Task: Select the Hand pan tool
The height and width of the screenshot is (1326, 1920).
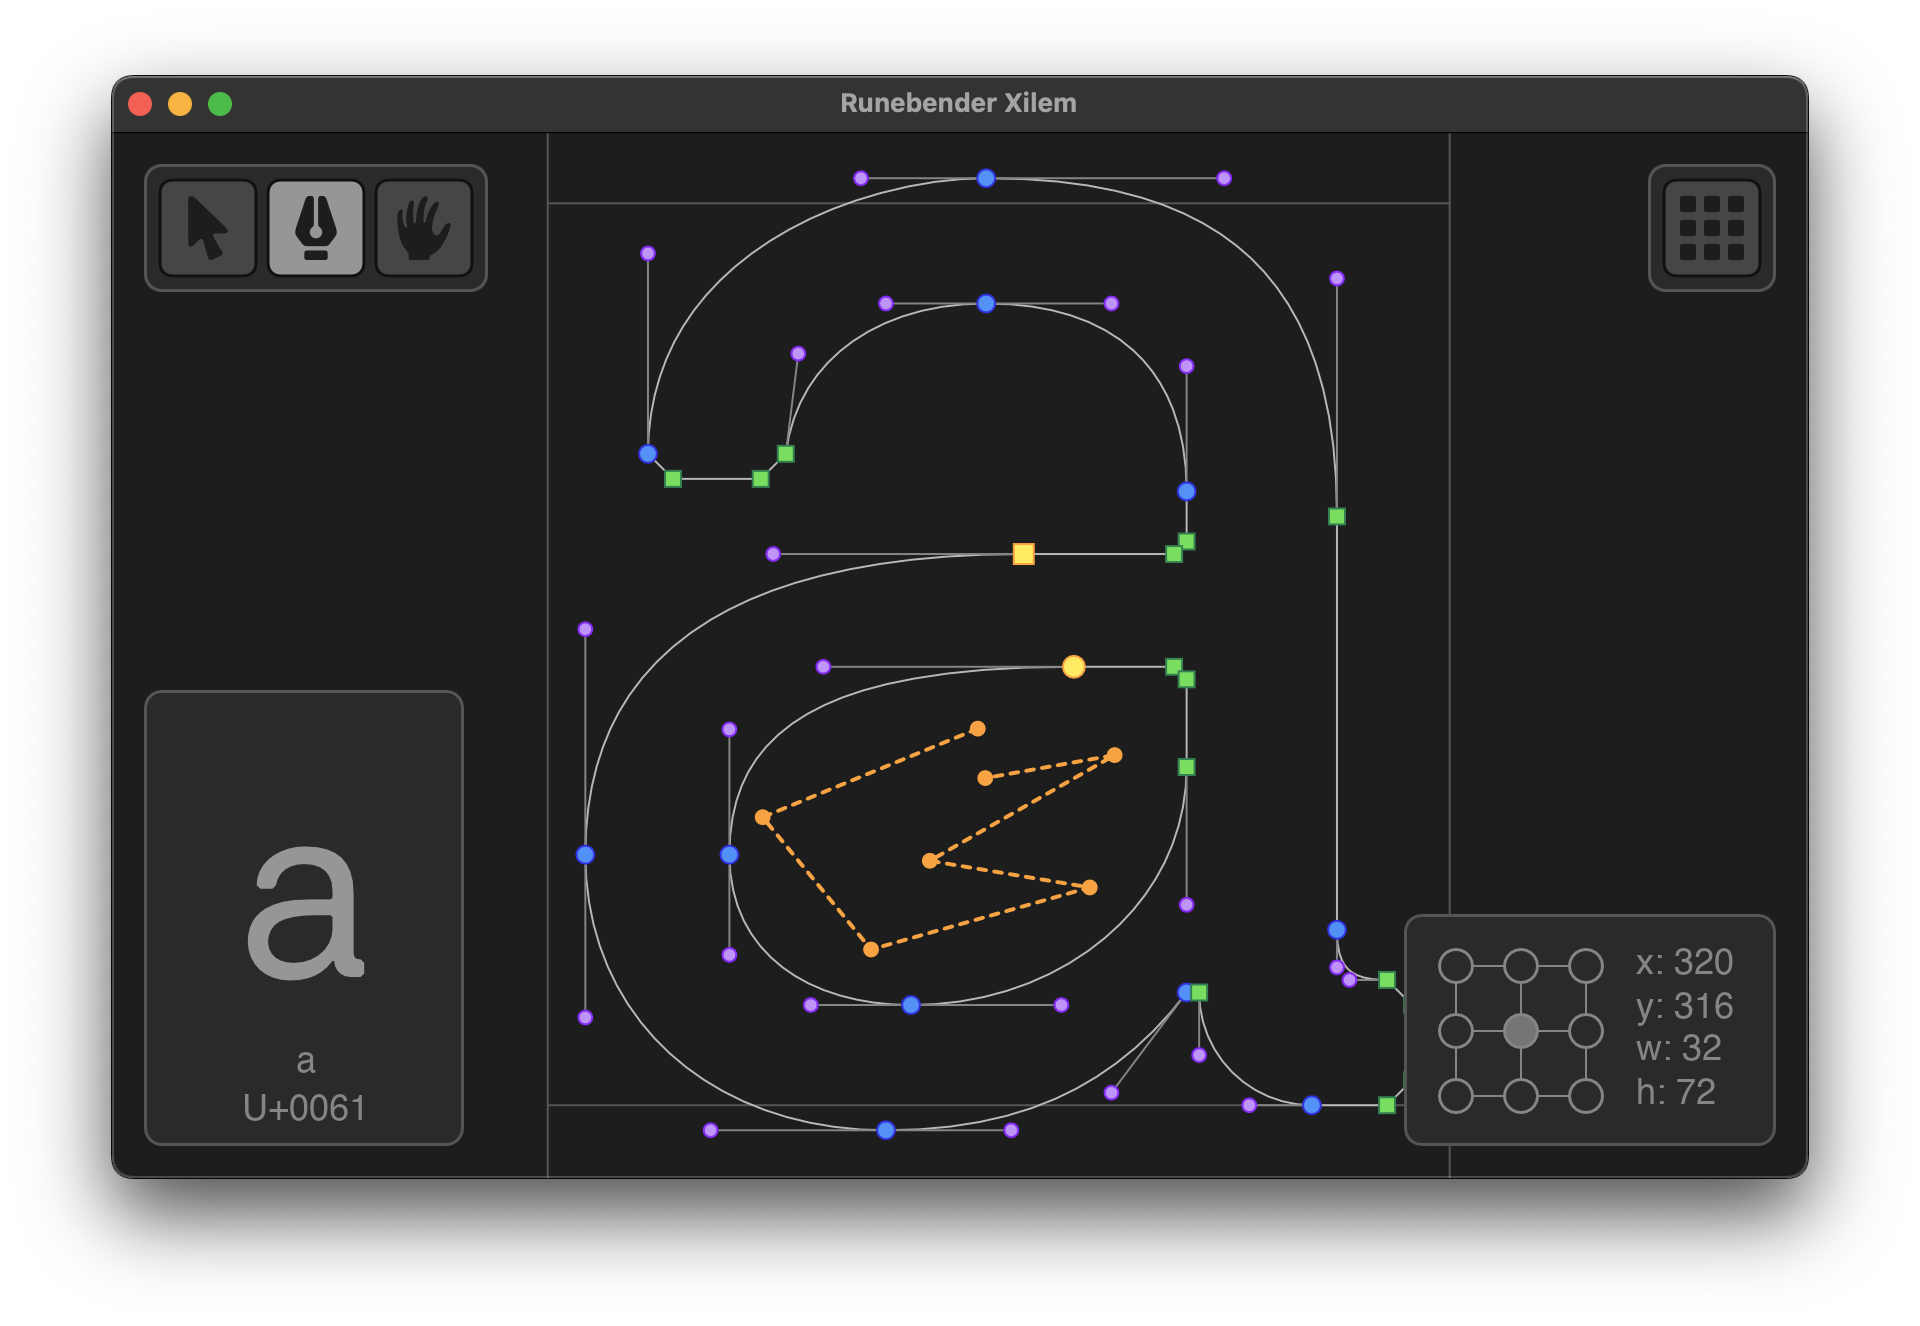Action: 424,228
